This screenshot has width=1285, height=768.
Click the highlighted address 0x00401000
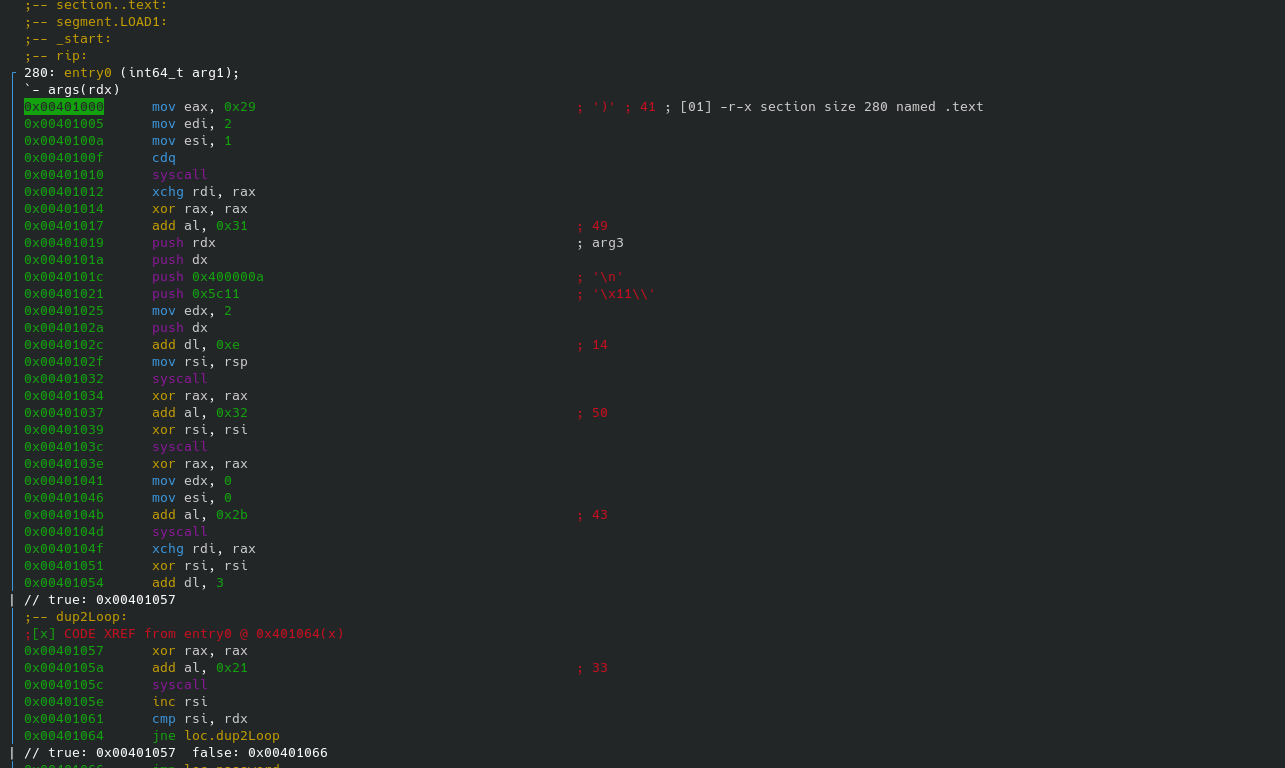[64, 106]
